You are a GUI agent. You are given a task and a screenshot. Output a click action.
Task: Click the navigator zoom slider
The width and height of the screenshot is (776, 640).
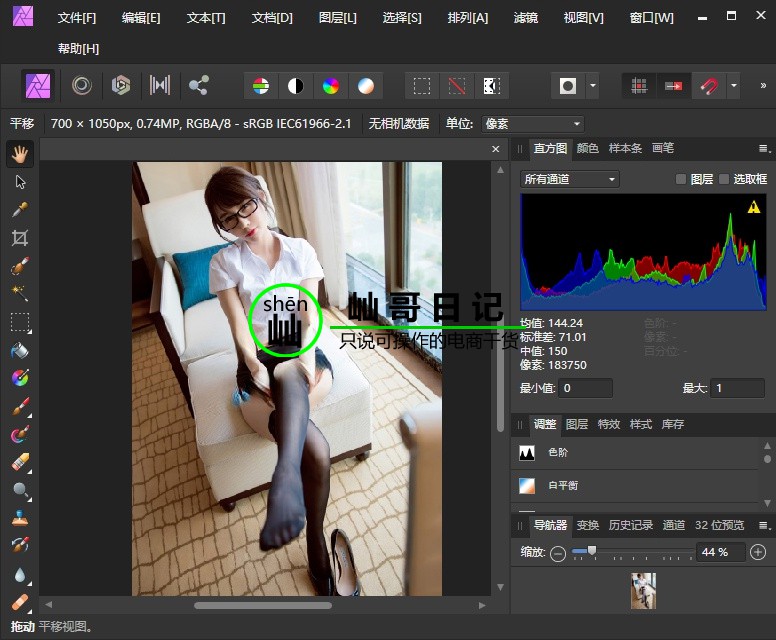pos(632,552)
